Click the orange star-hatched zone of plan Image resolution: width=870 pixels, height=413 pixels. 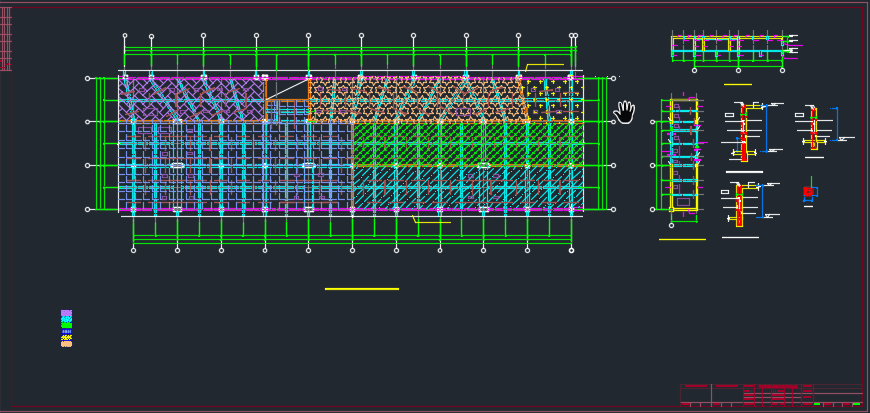[419, 100]
